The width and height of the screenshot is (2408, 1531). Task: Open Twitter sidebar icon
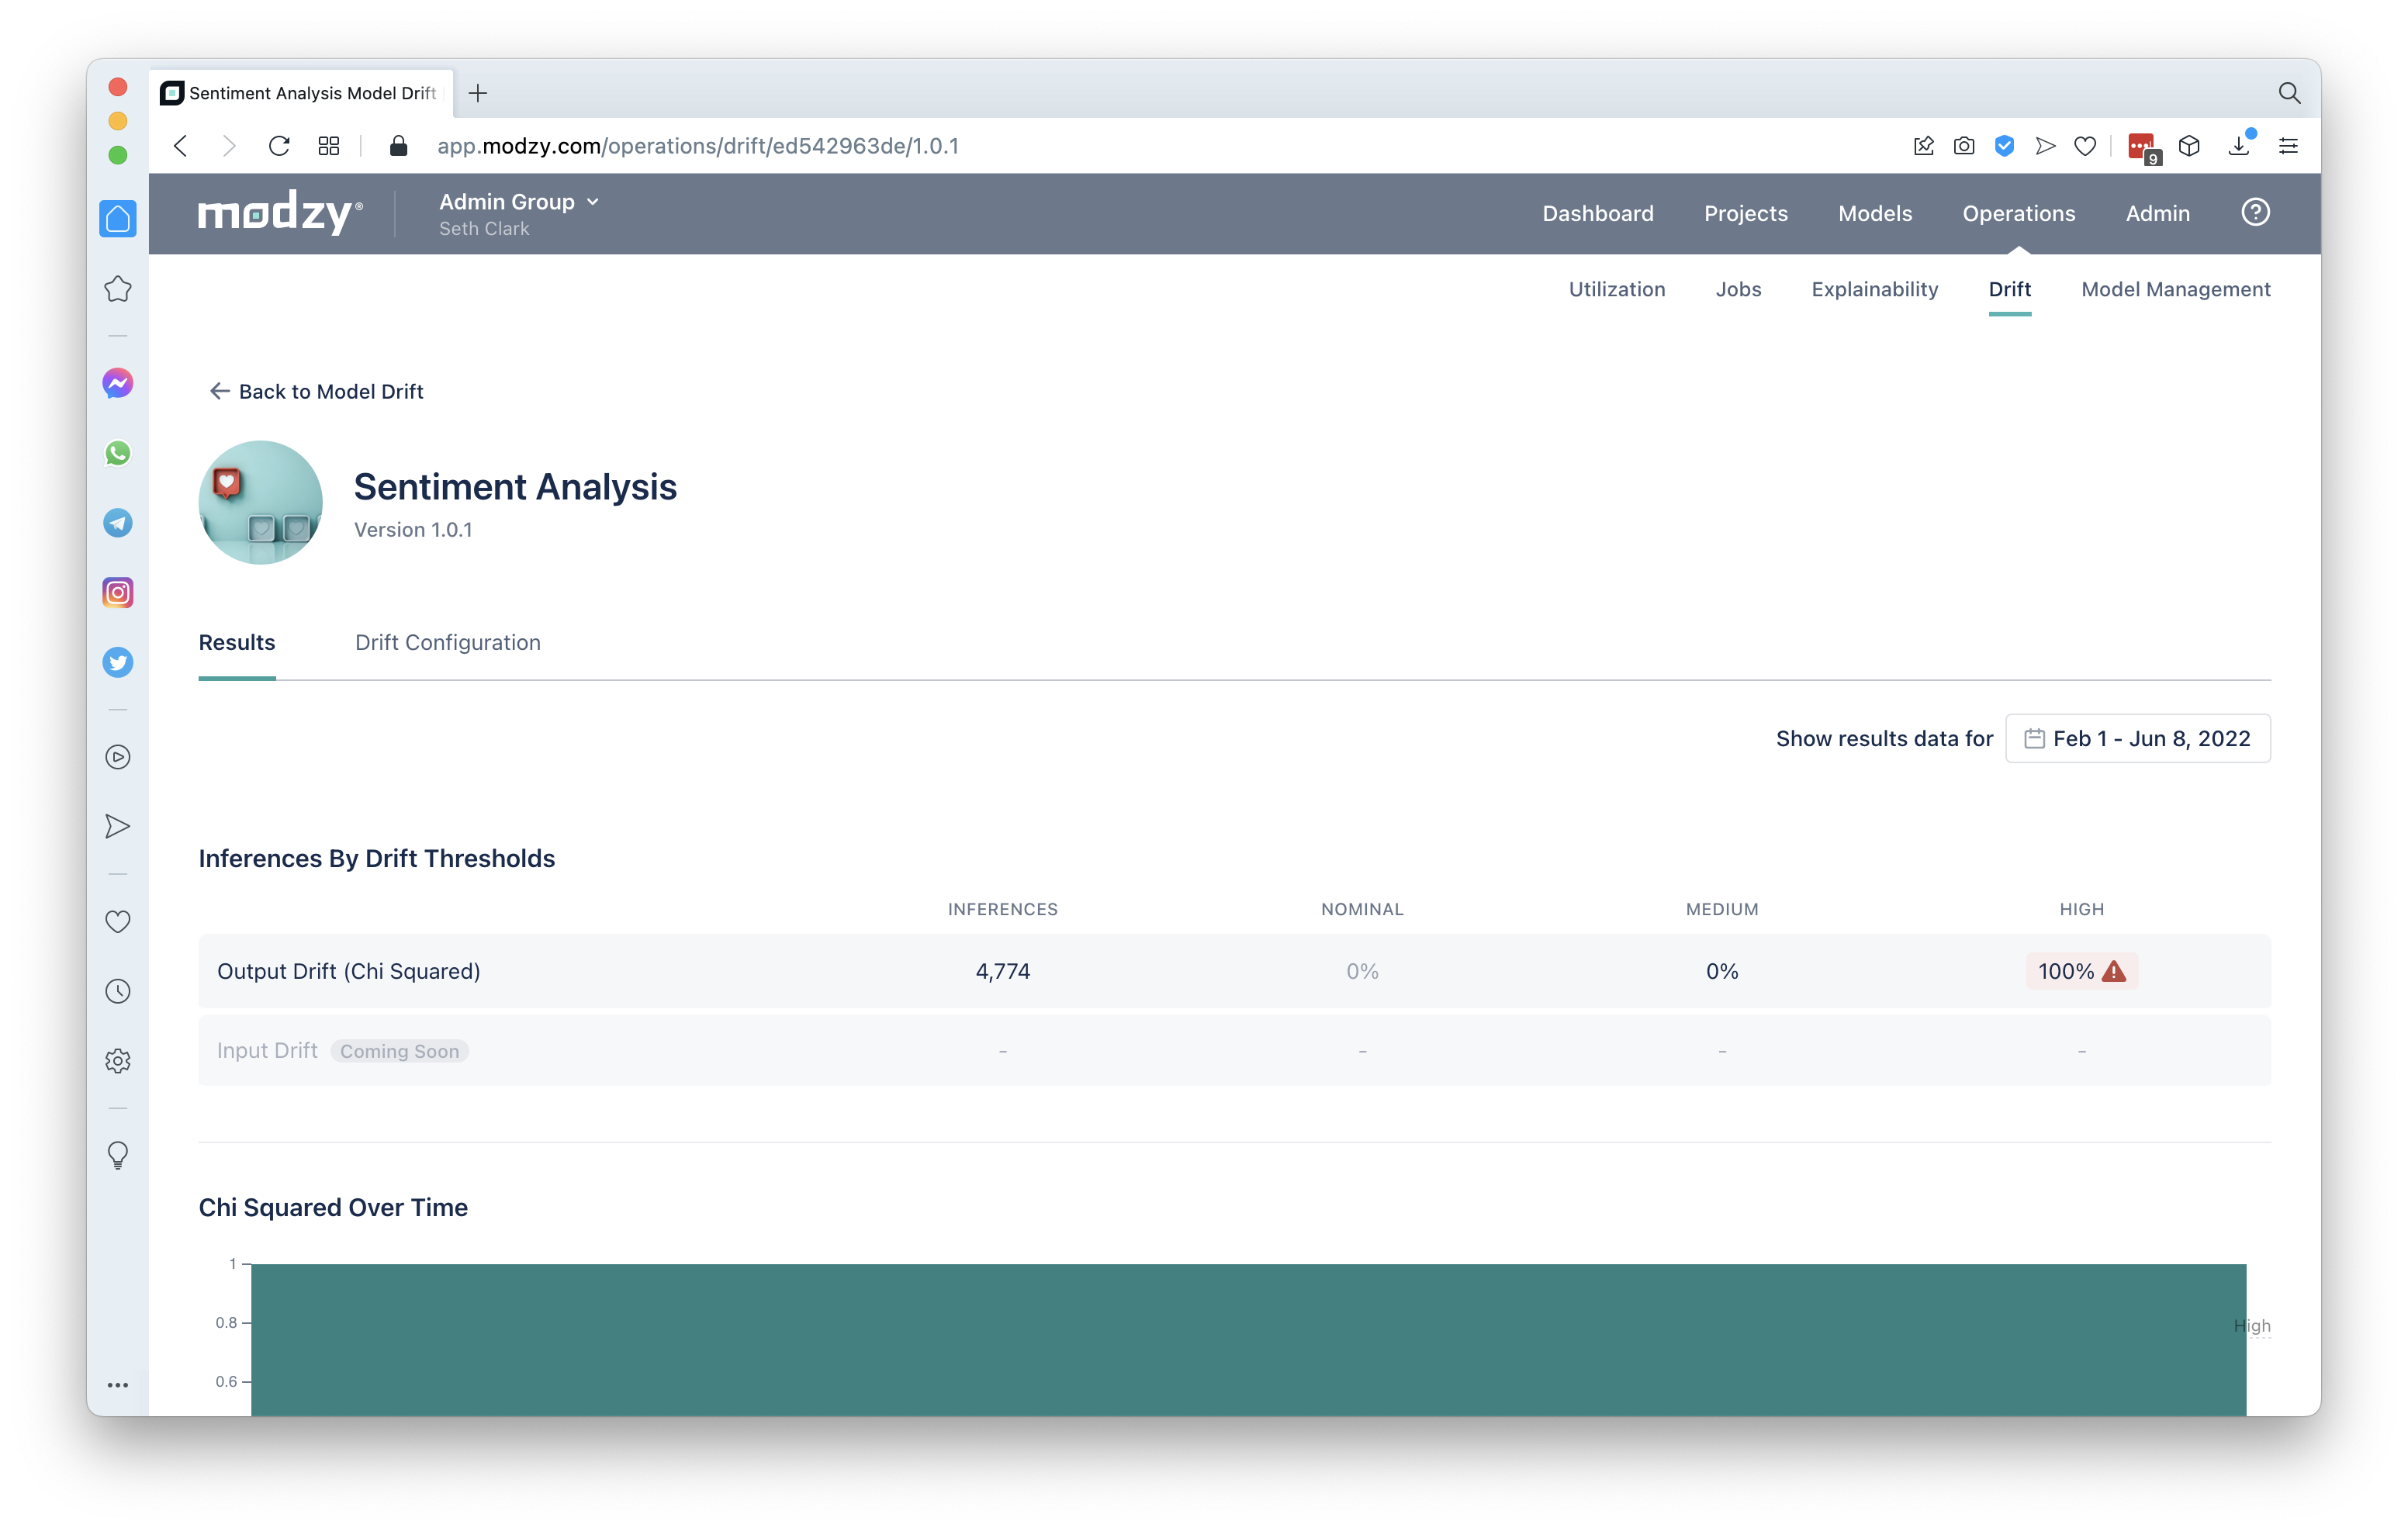118,662
